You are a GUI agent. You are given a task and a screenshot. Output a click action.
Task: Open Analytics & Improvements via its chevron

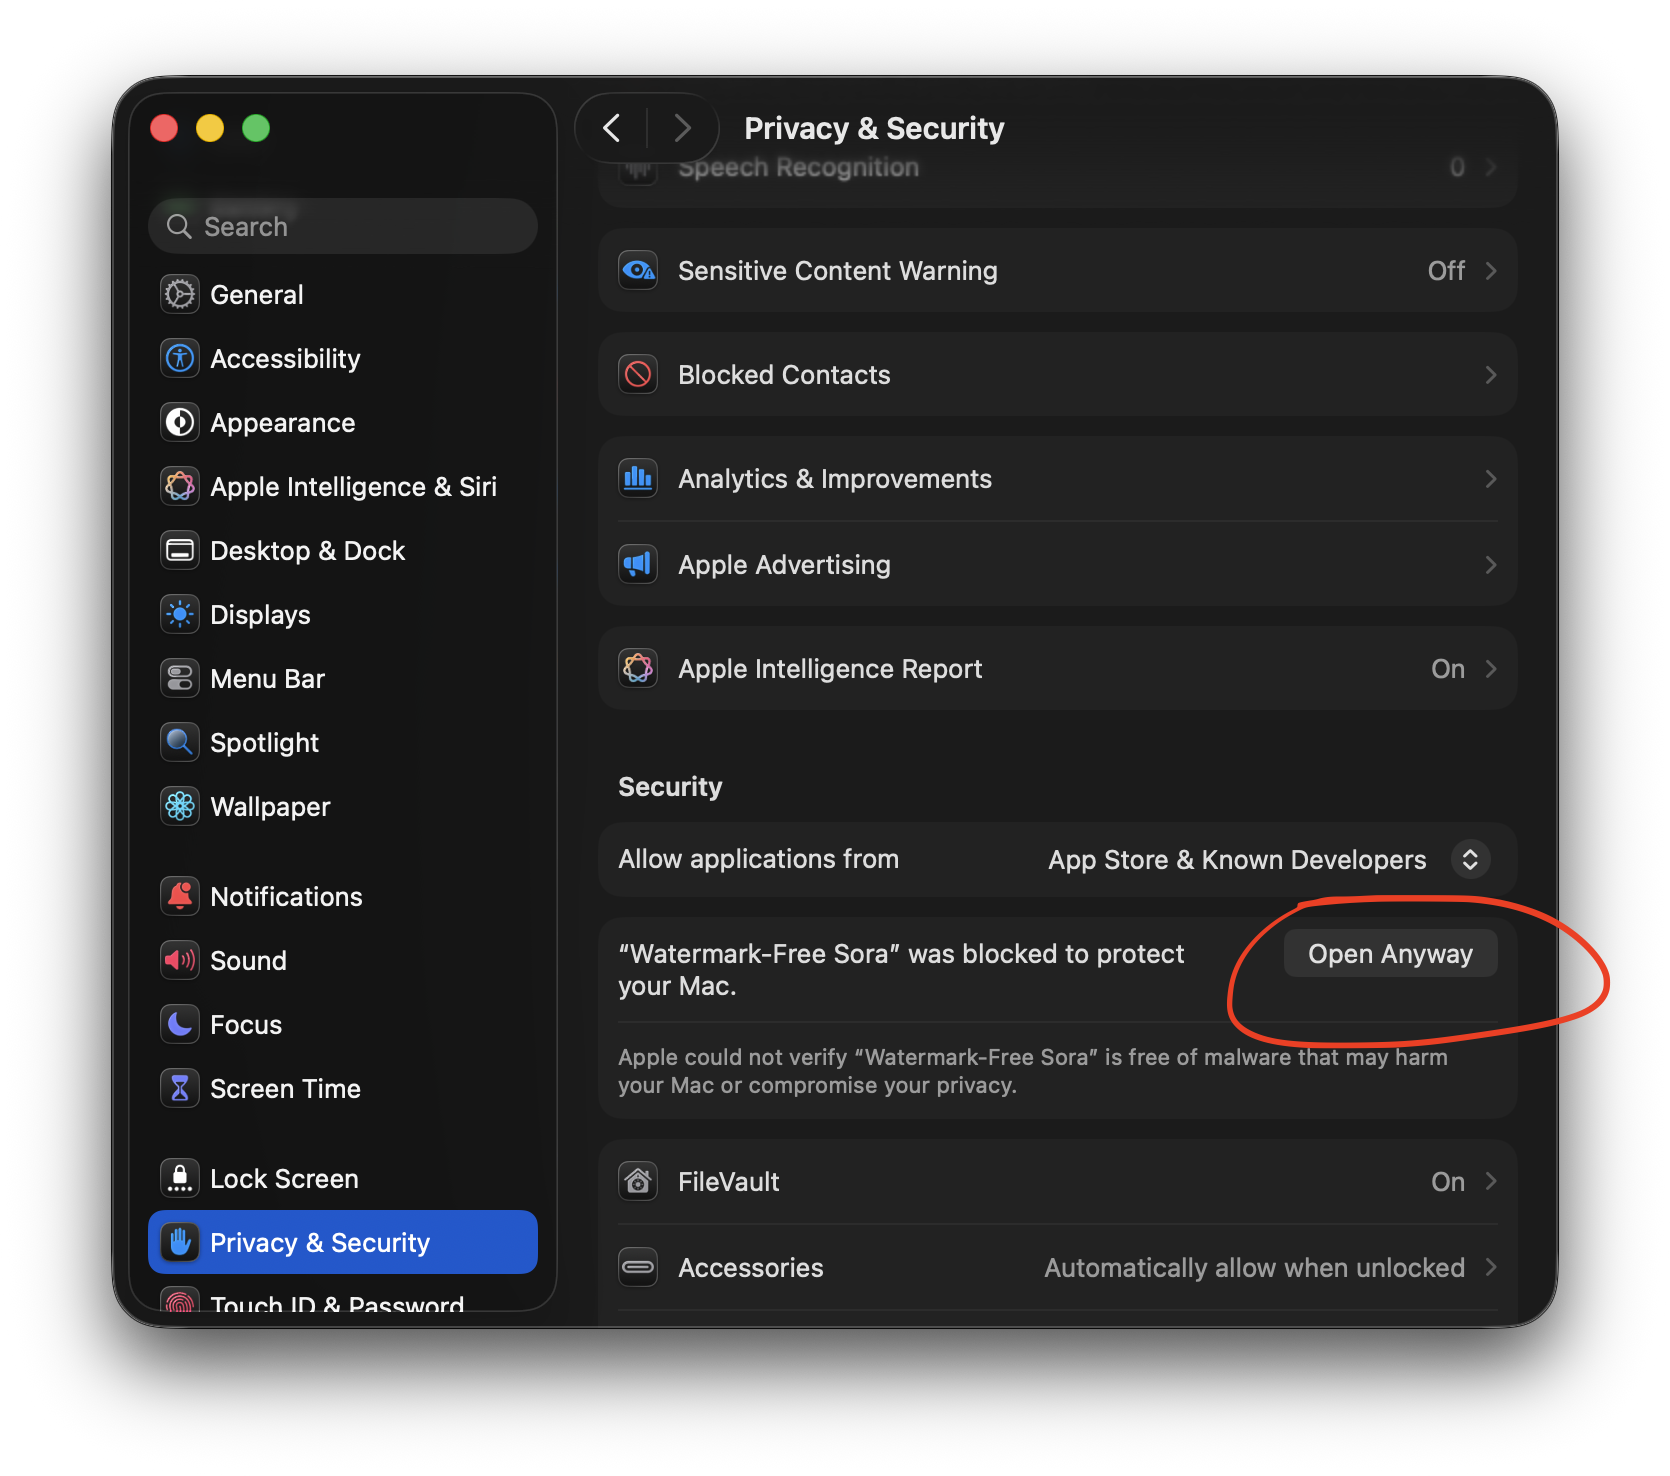point(1490,478)
